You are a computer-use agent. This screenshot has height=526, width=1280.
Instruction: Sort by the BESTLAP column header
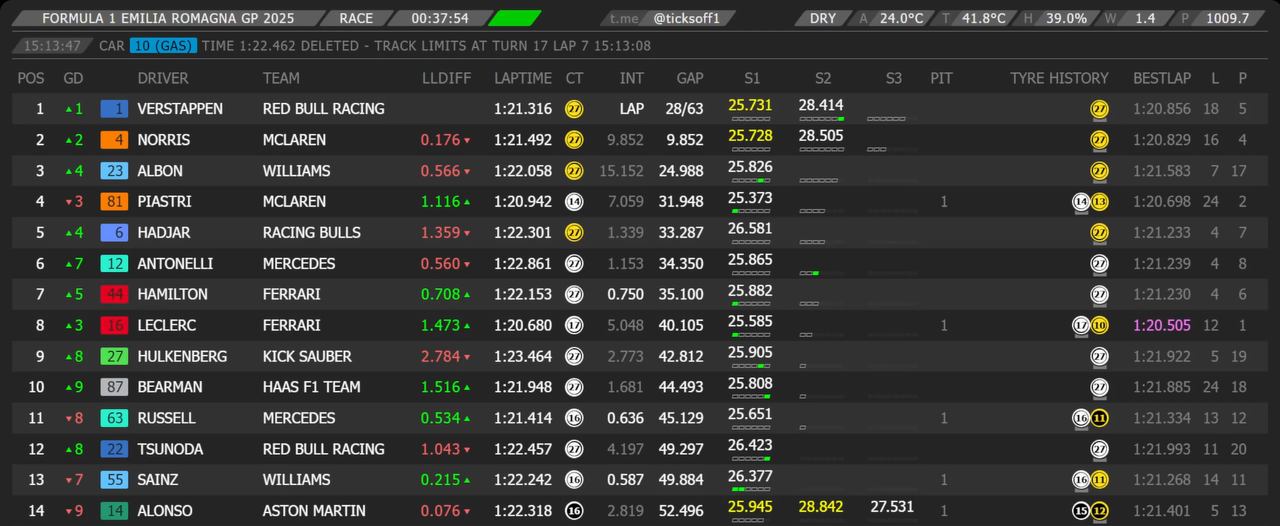tap(1162, 78)
